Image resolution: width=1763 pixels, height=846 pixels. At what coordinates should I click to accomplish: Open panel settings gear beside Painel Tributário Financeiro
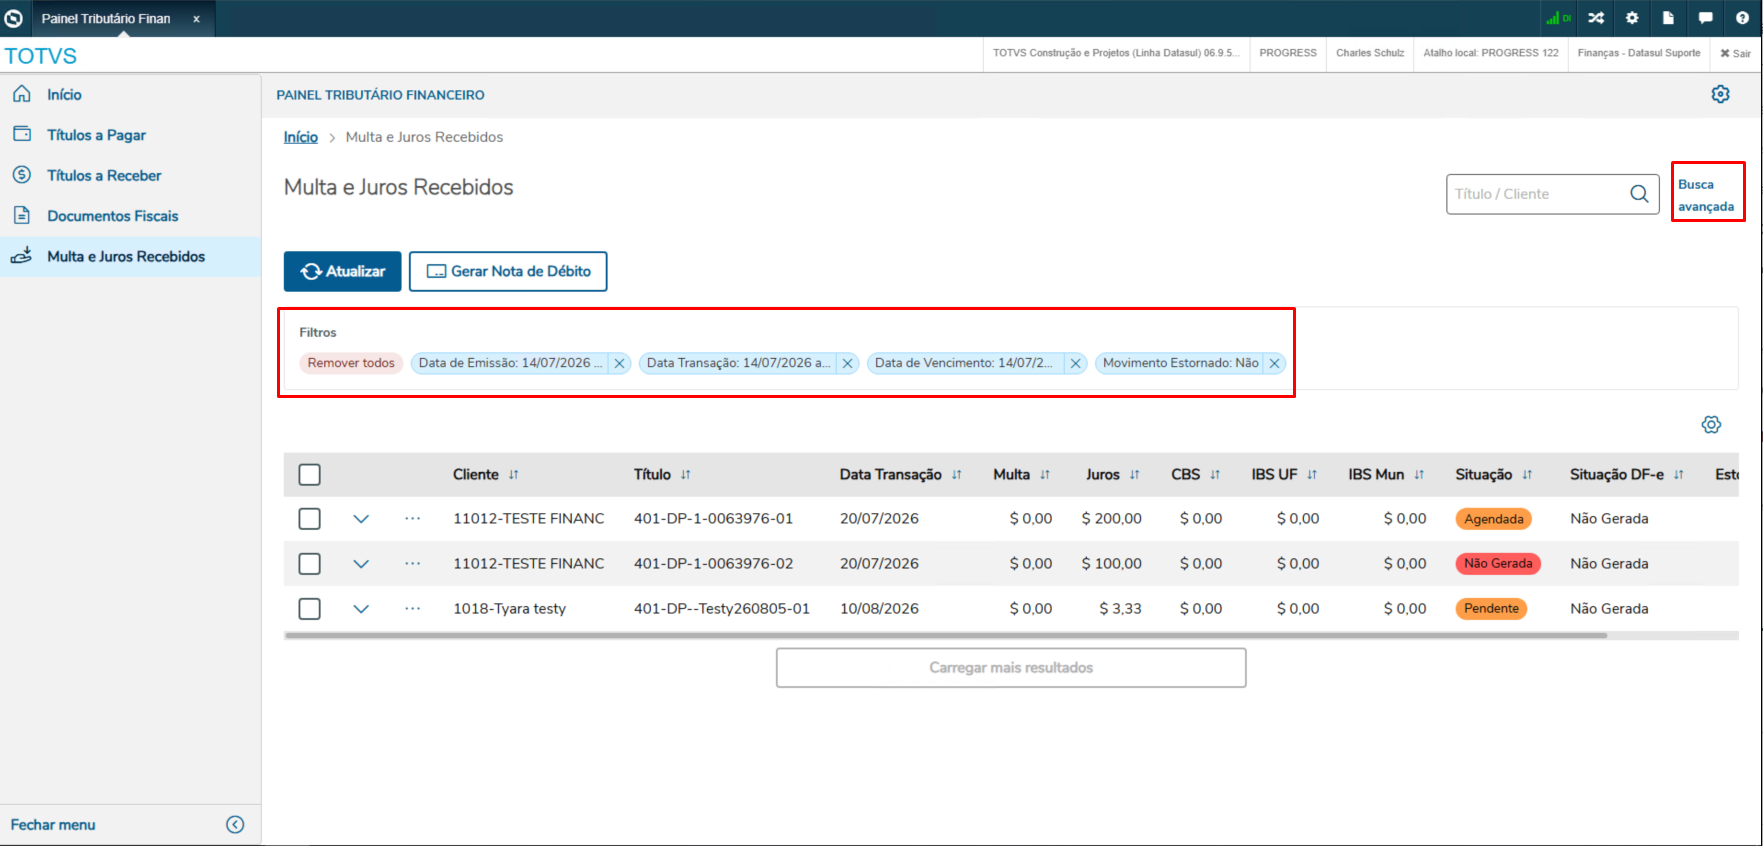1720,94
